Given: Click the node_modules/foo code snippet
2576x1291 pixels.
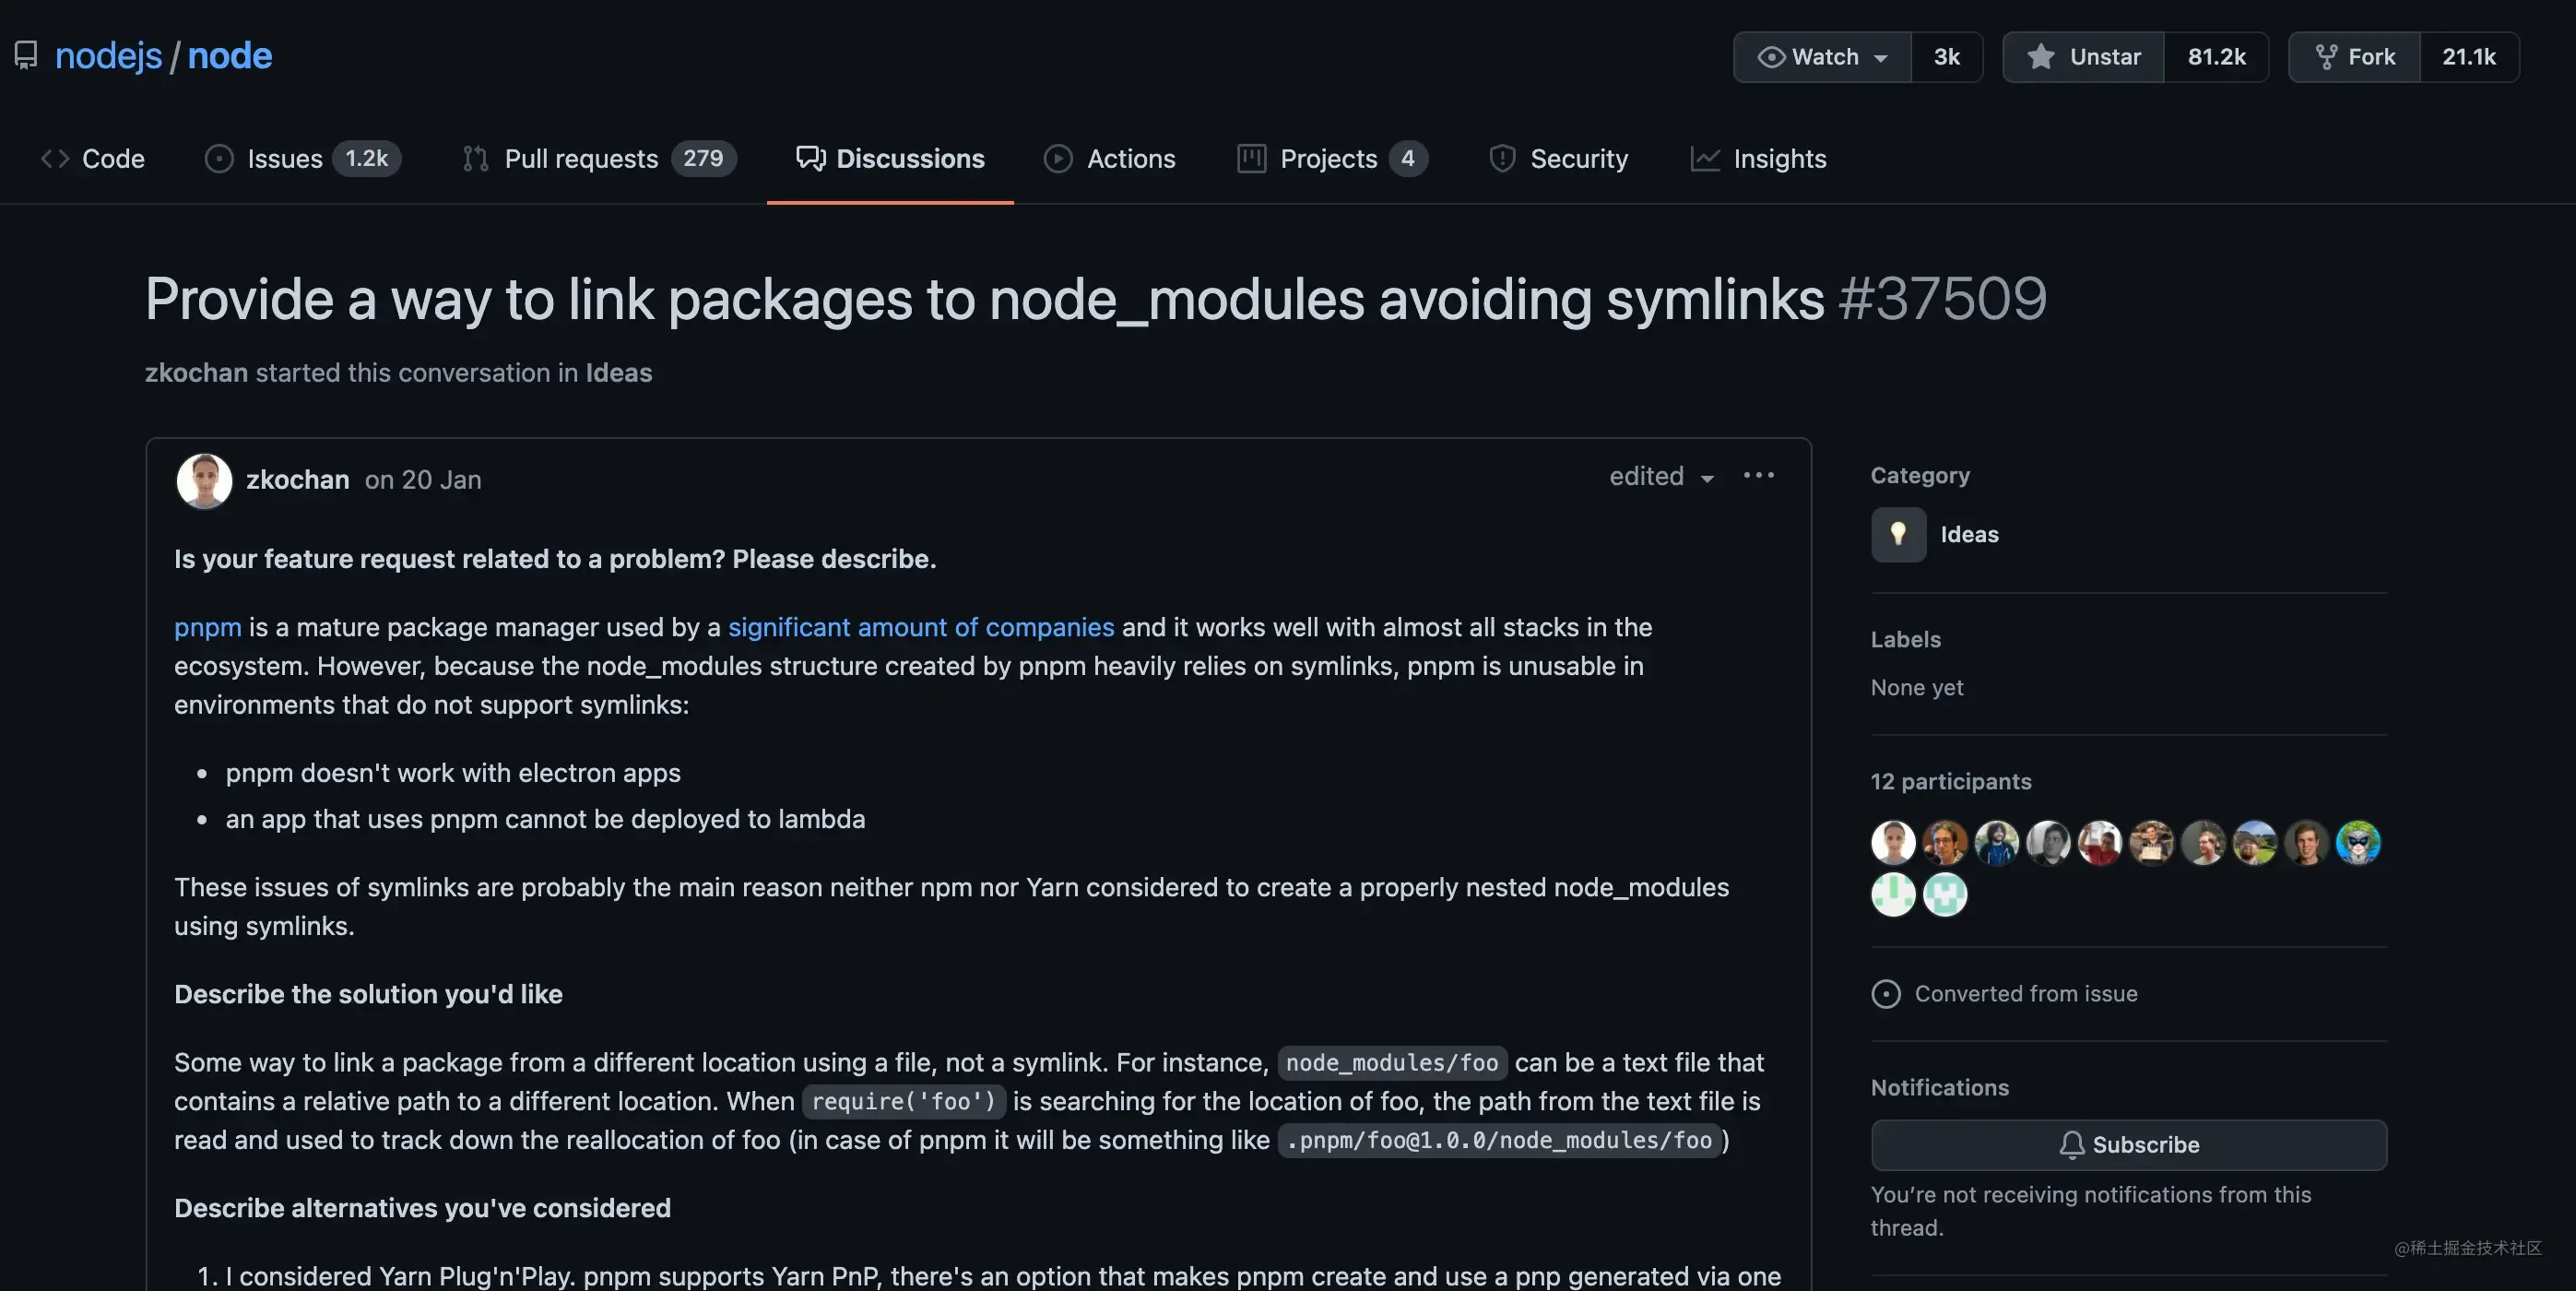Looking at the screenshot, I should 1392,1062.
